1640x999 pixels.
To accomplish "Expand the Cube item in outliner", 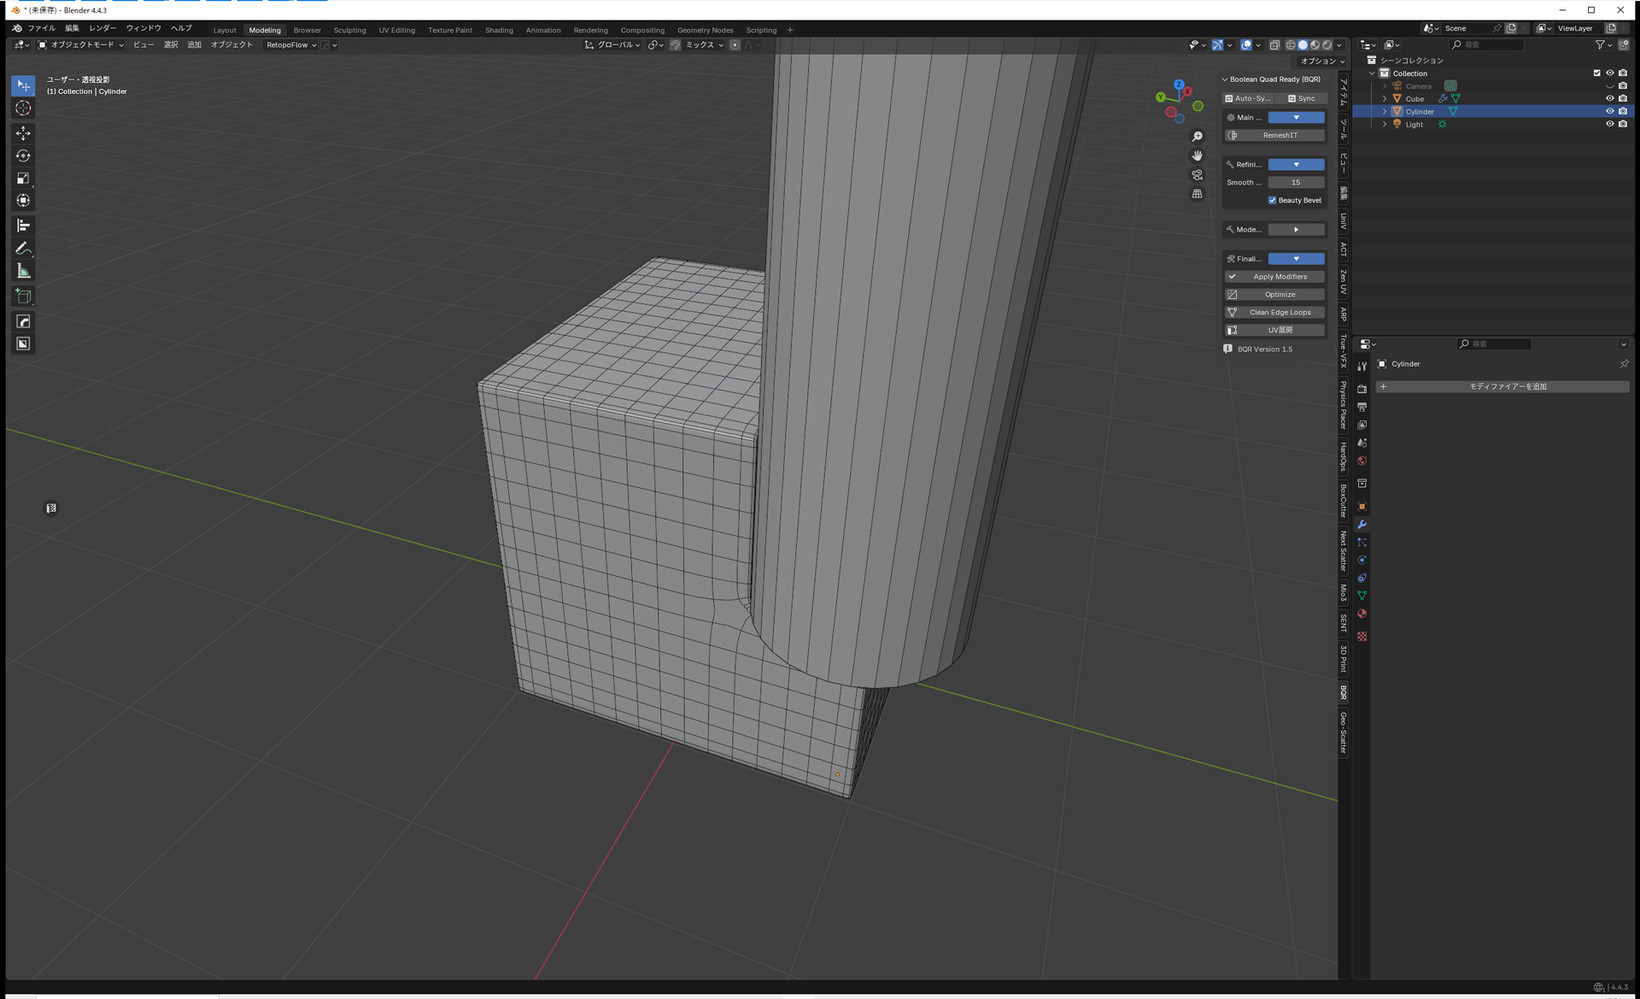I will (1385, 99).
